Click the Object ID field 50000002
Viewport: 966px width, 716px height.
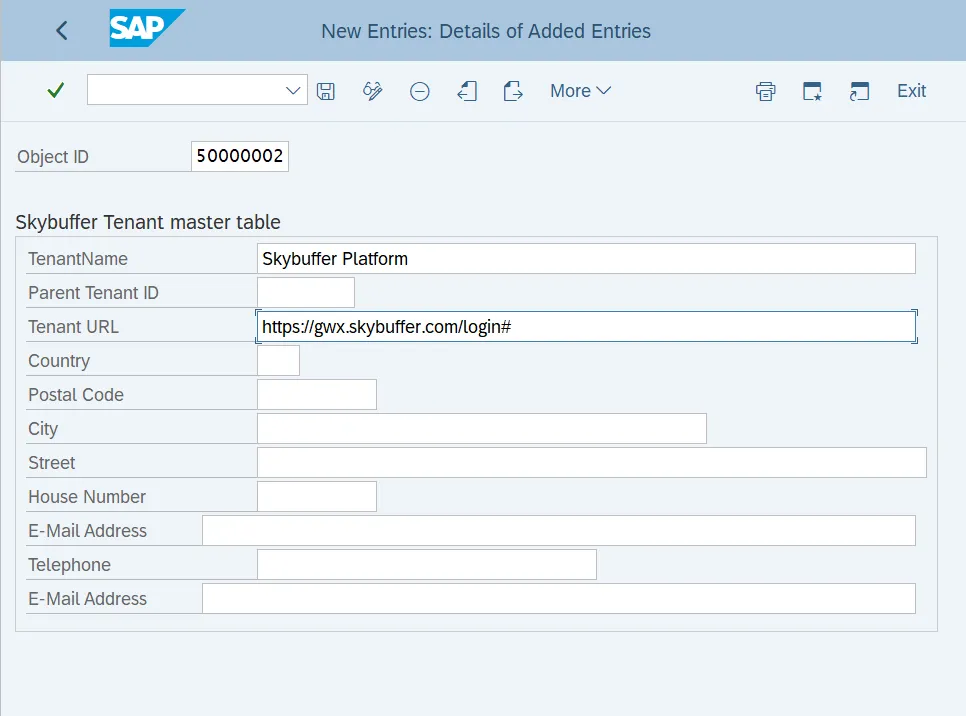(240, 156)
